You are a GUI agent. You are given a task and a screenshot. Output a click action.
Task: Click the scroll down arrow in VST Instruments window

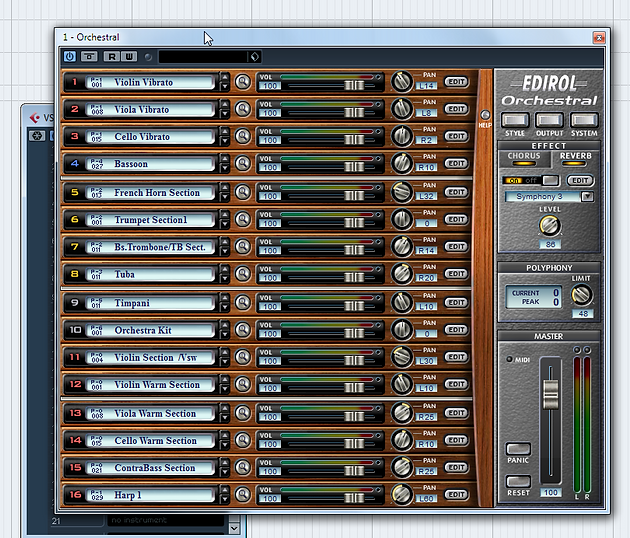tap(234, 528)
